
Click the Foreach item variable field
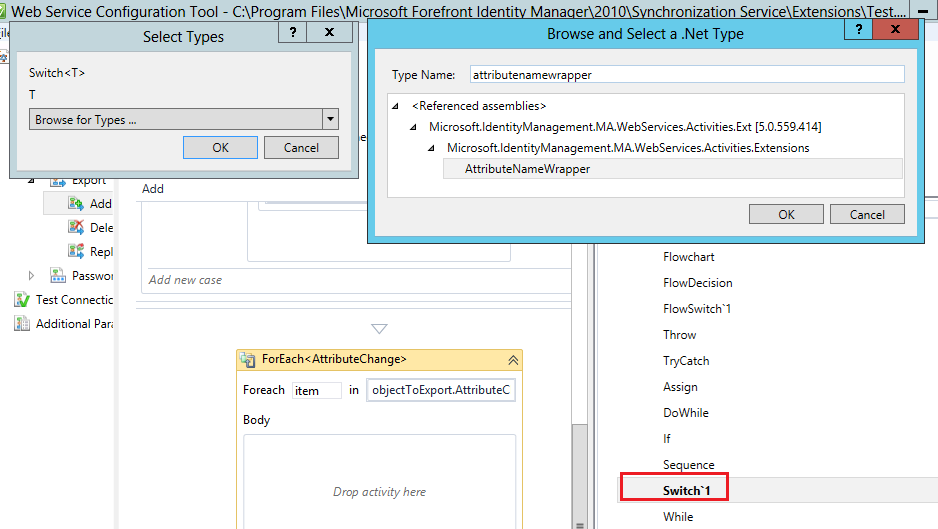(x=316, y=390)
